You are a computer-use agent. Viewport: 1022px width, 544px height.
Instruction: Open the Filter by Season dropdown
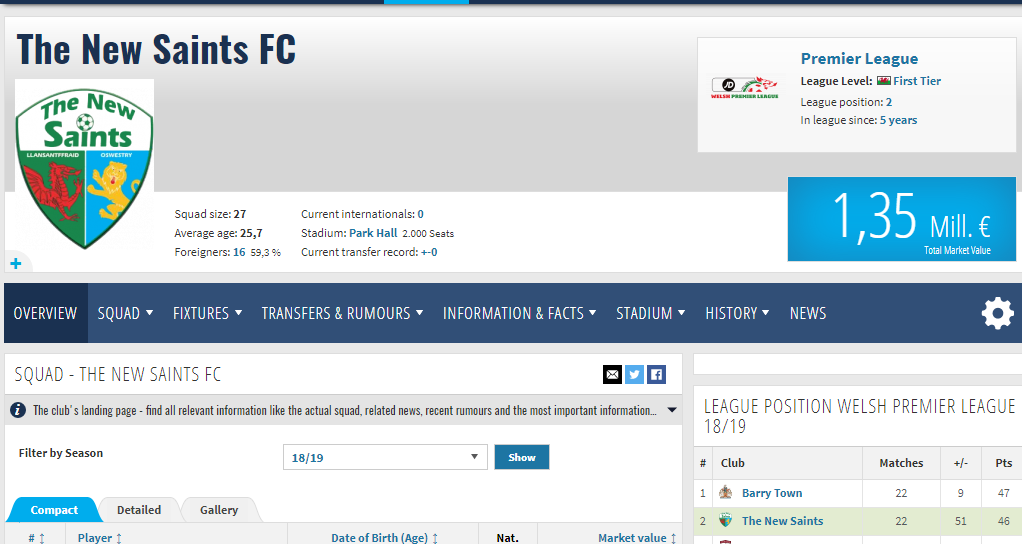[x=385, y=457]
